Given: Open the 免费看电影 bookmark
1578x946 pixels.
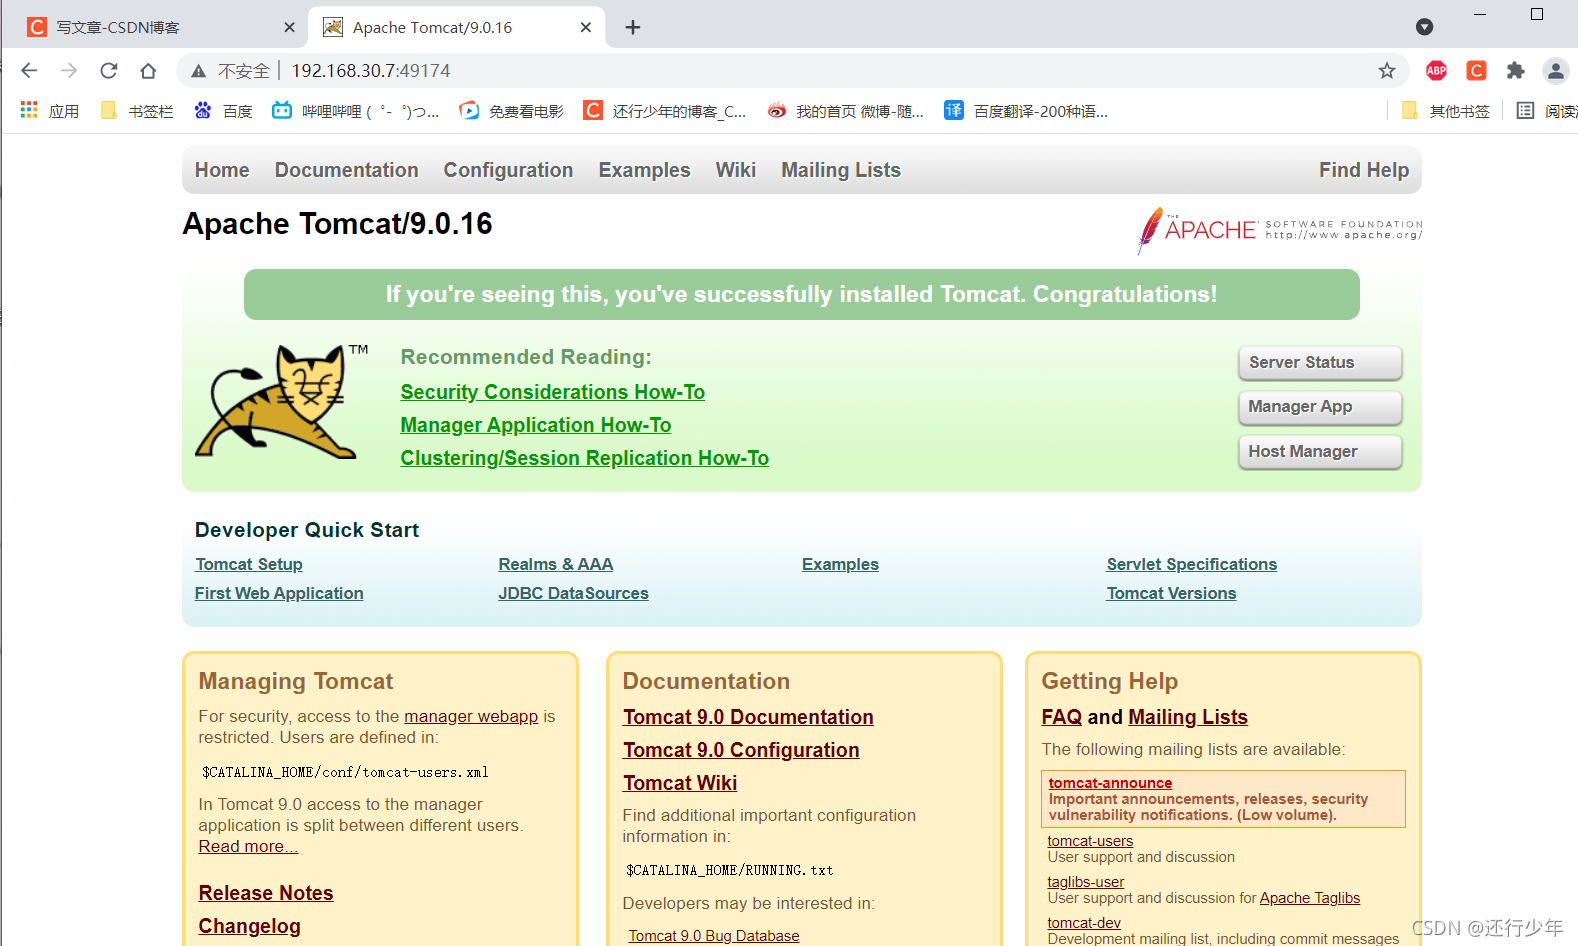Looking at the screenshot, I should [x=511, y=111].
